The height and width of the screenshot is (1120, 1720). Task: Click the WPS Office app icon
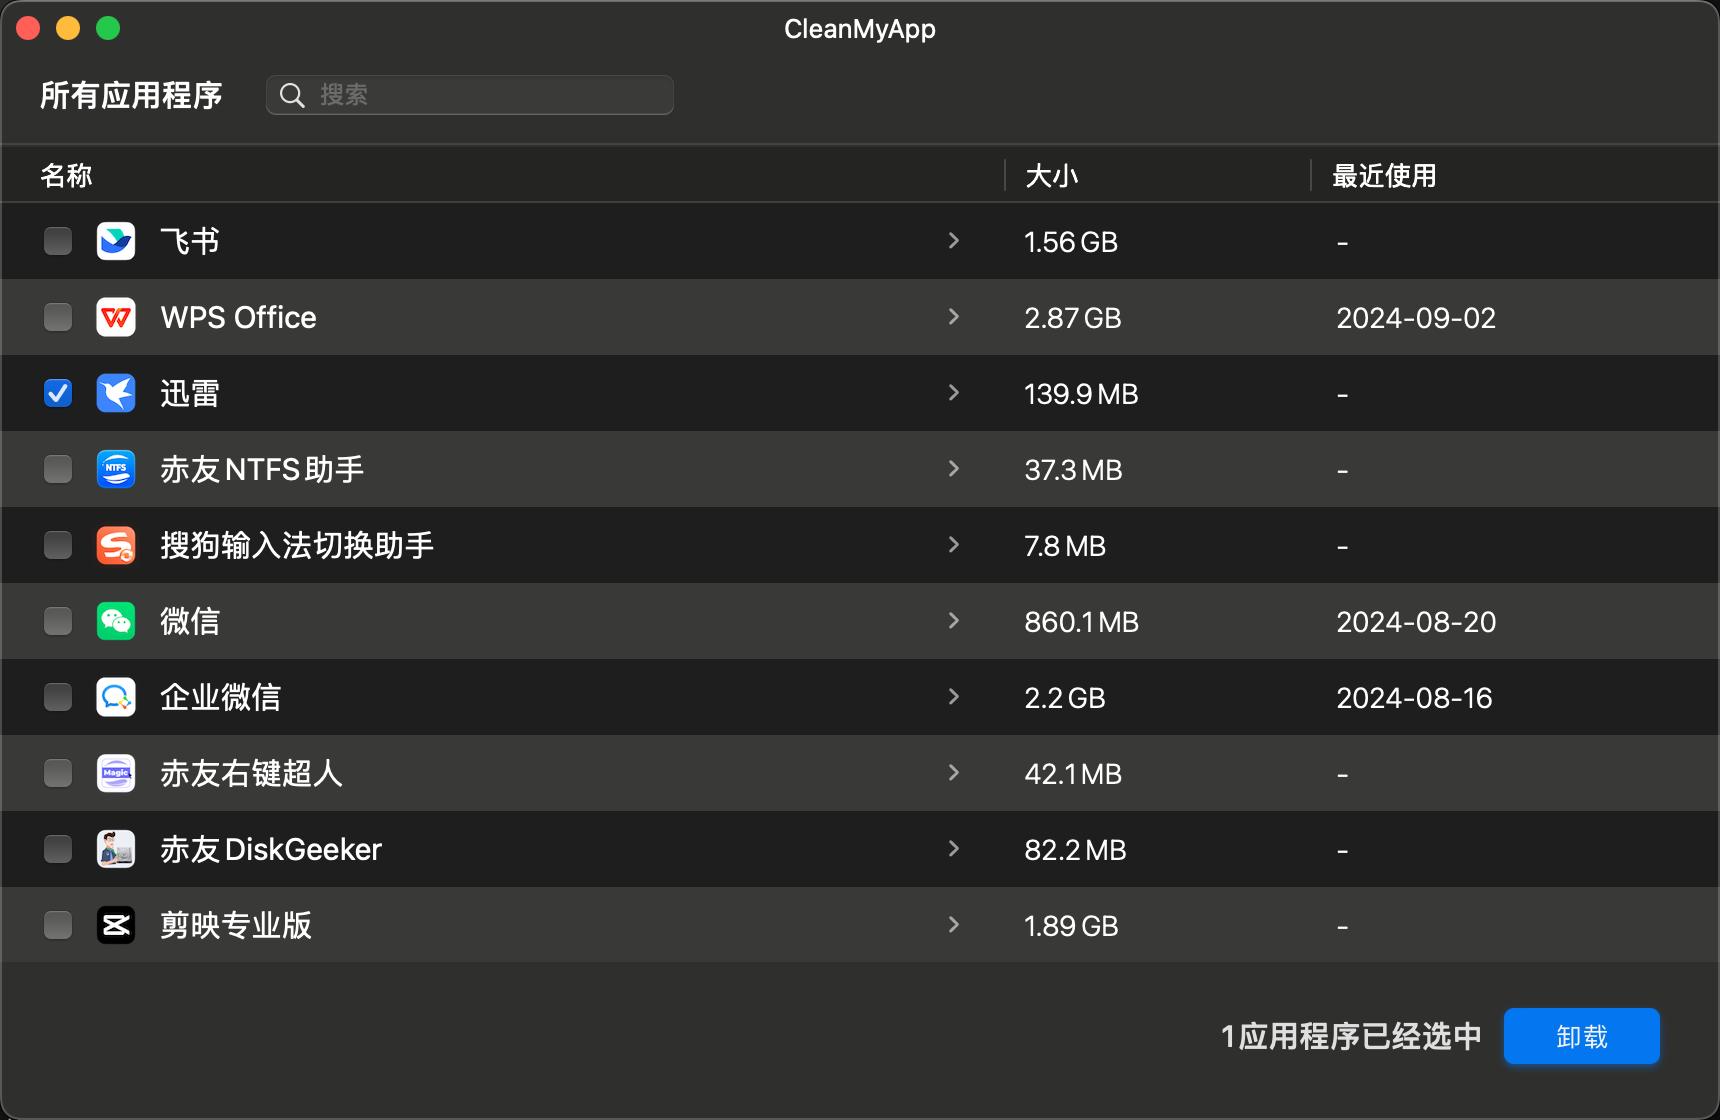click(116, 317)
